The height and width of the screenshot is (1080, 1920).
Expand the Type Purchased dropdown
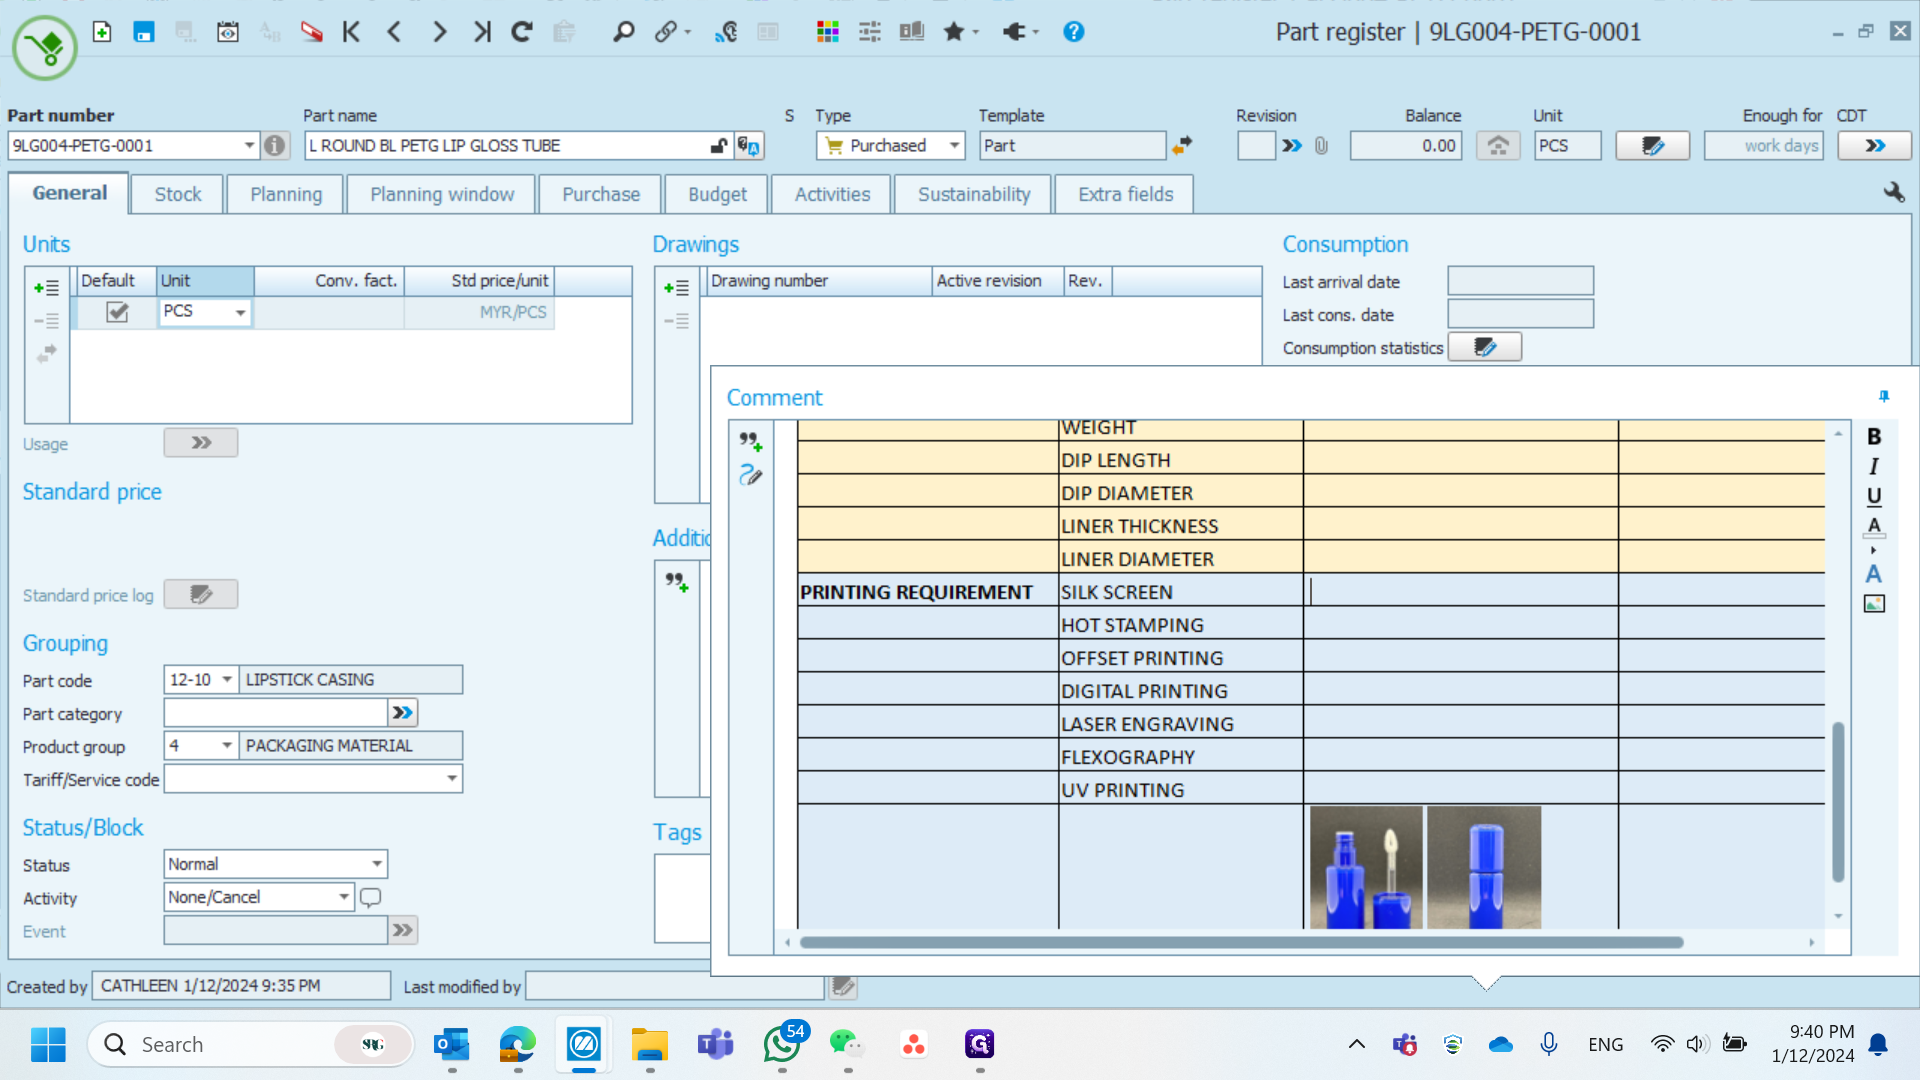point(954,146)
